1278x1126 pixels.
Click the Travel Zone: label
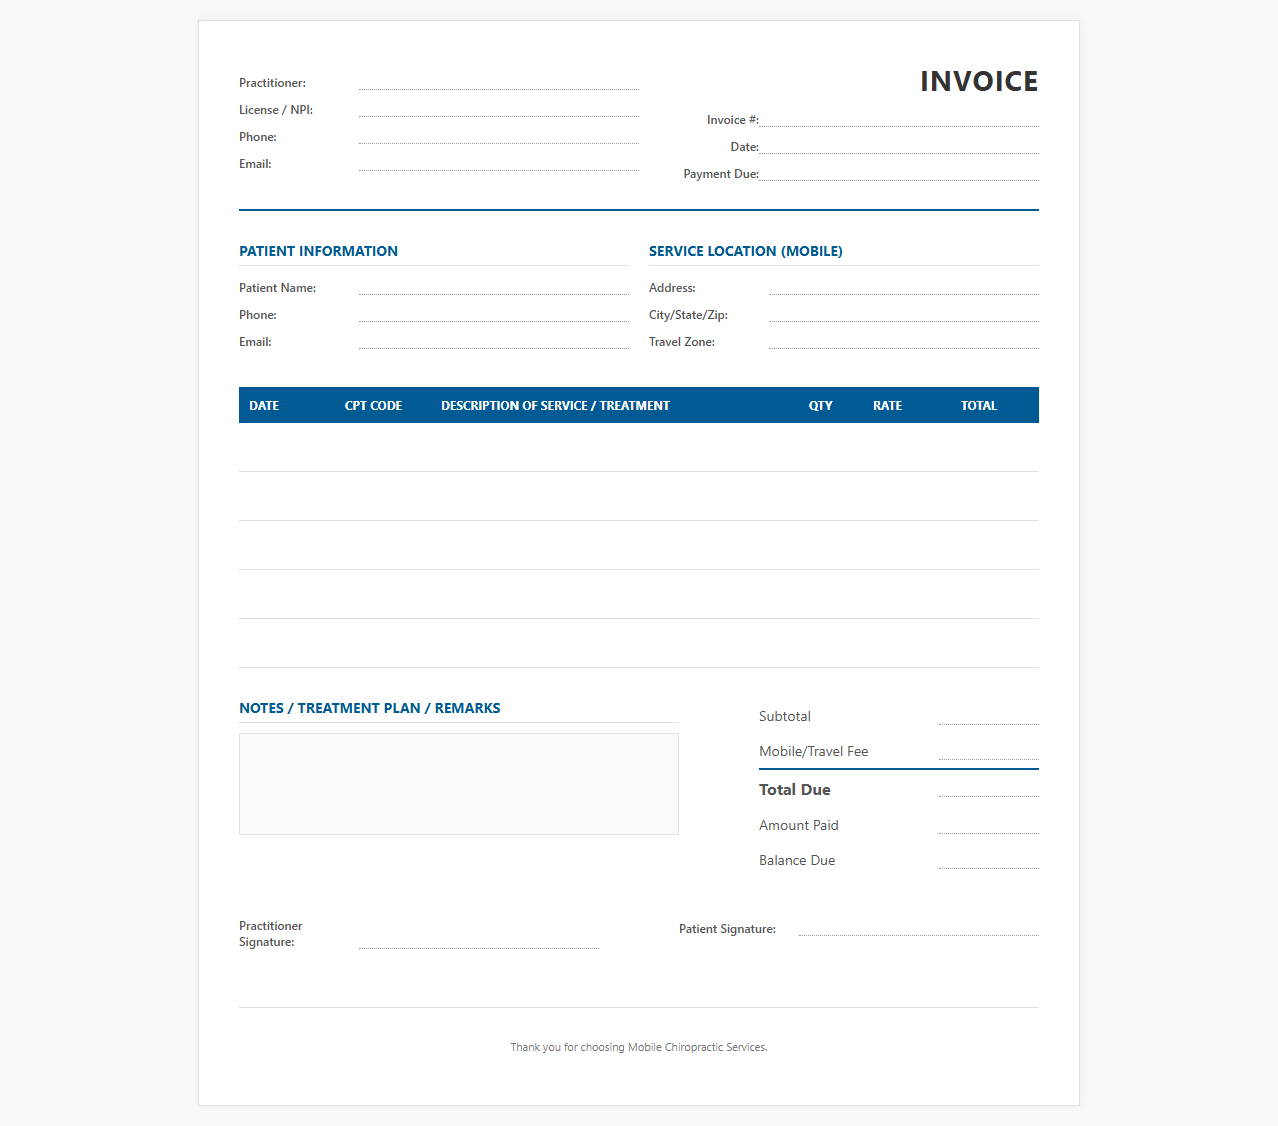pos(682,342)
